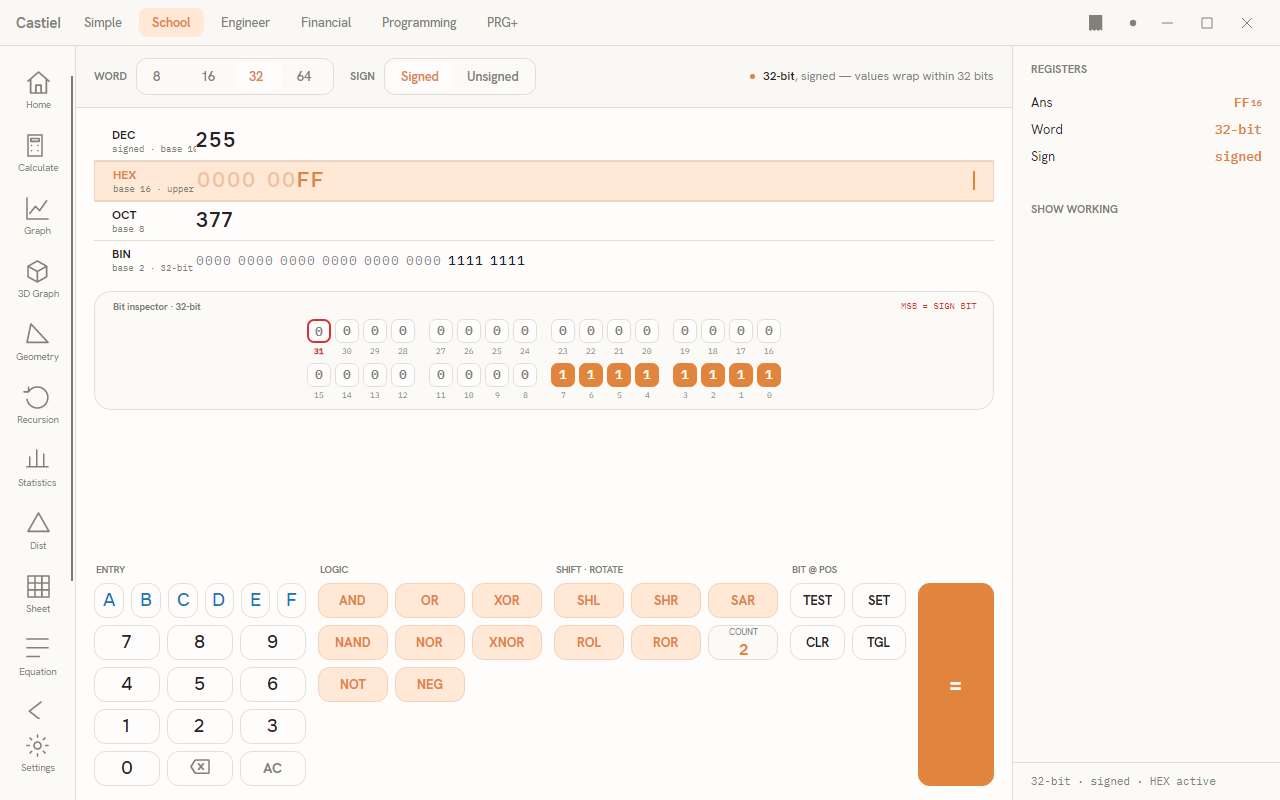1280x800 pixels.
Task: Open the Equation sidebar icon
Action: tap(38, 657)
